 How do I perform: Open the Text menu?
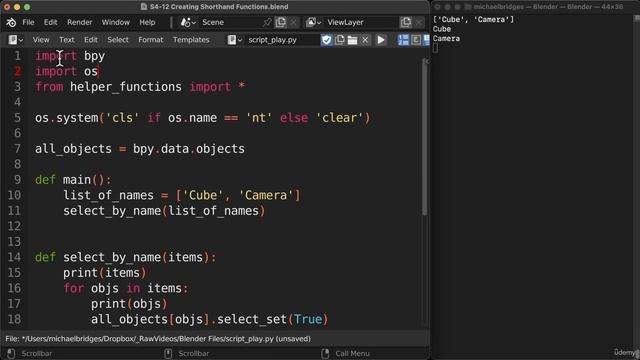point(67,40)
